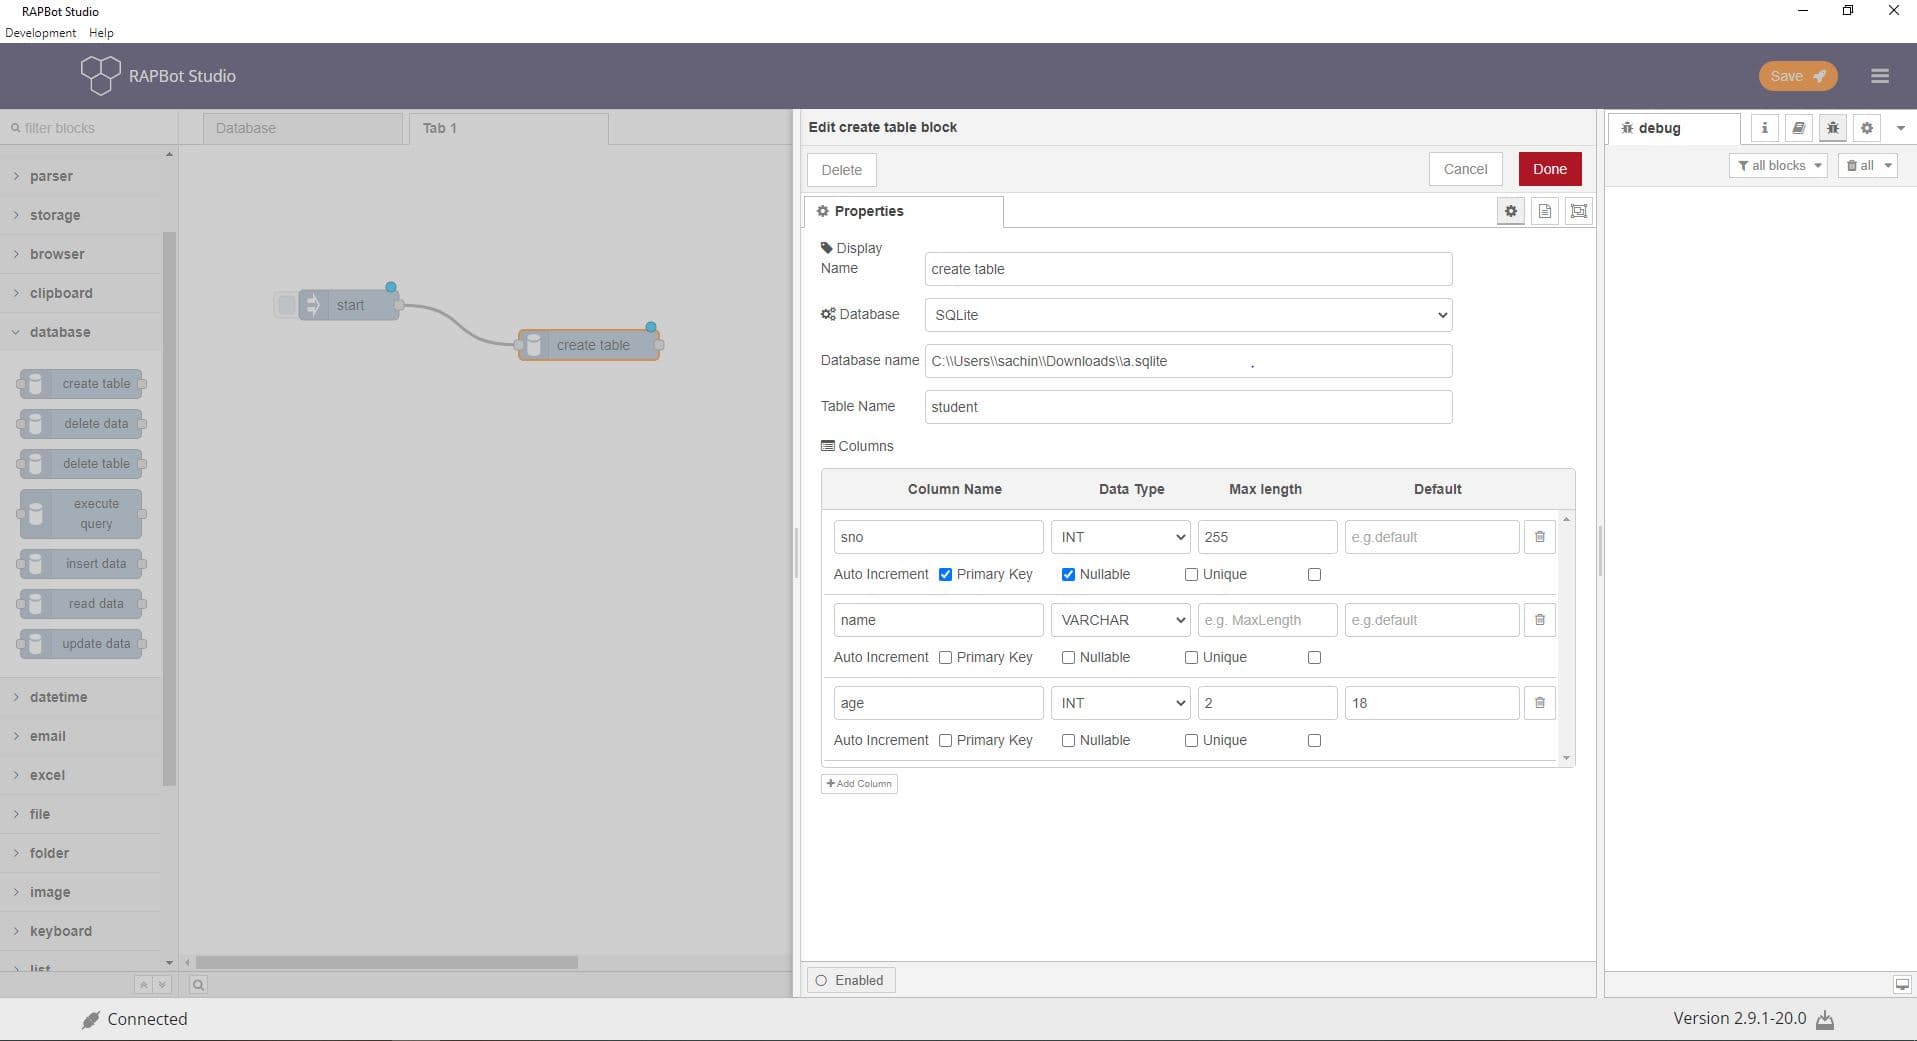
Task: Open block appearance icon
Action: click(1579, 211)
